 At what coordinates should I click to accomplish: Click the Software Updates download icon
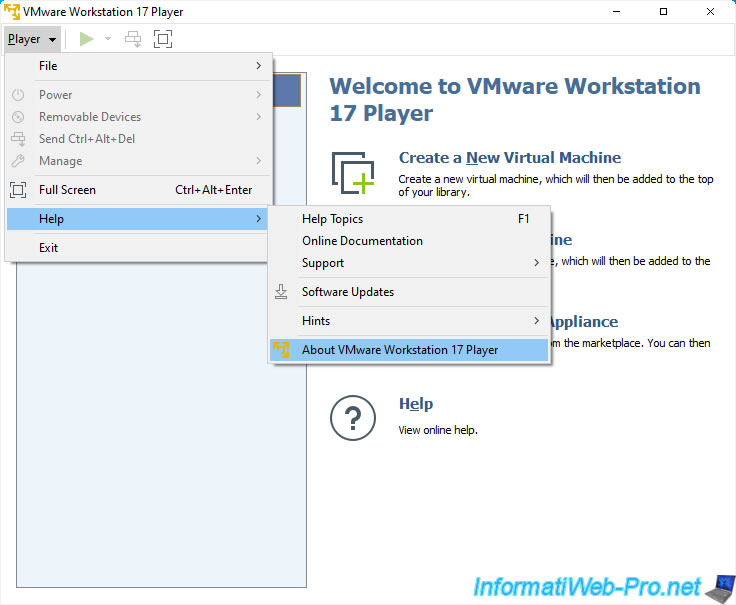click(281, 292)
